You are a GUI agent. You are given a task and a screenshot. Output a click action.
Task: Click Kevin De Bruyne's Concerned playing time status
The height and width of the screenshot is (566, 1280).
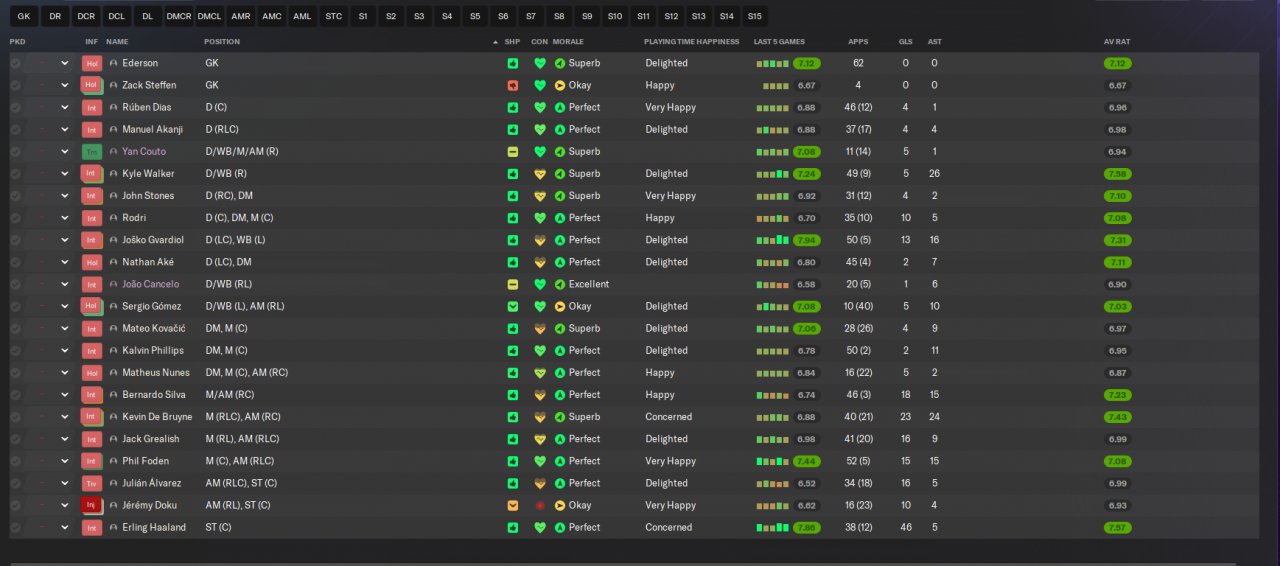pos(668,417)
